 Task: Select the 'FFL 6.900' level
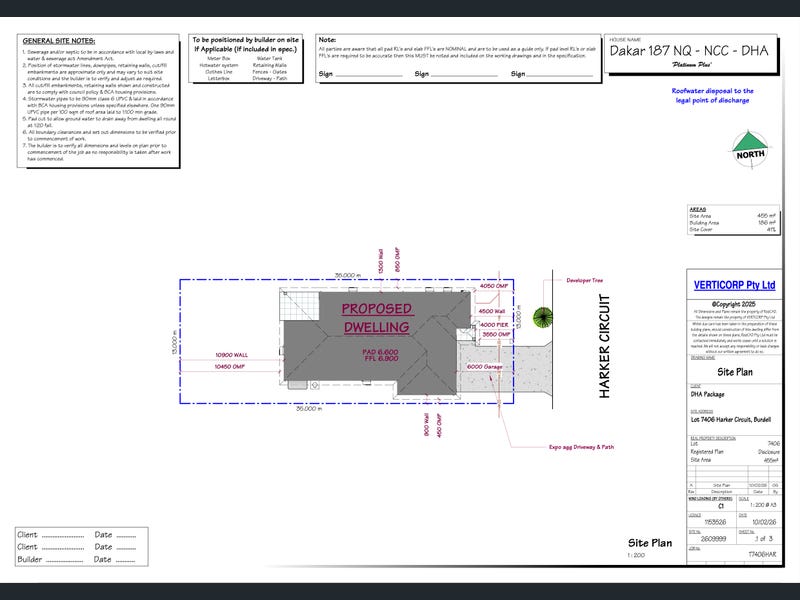(381, 359)
